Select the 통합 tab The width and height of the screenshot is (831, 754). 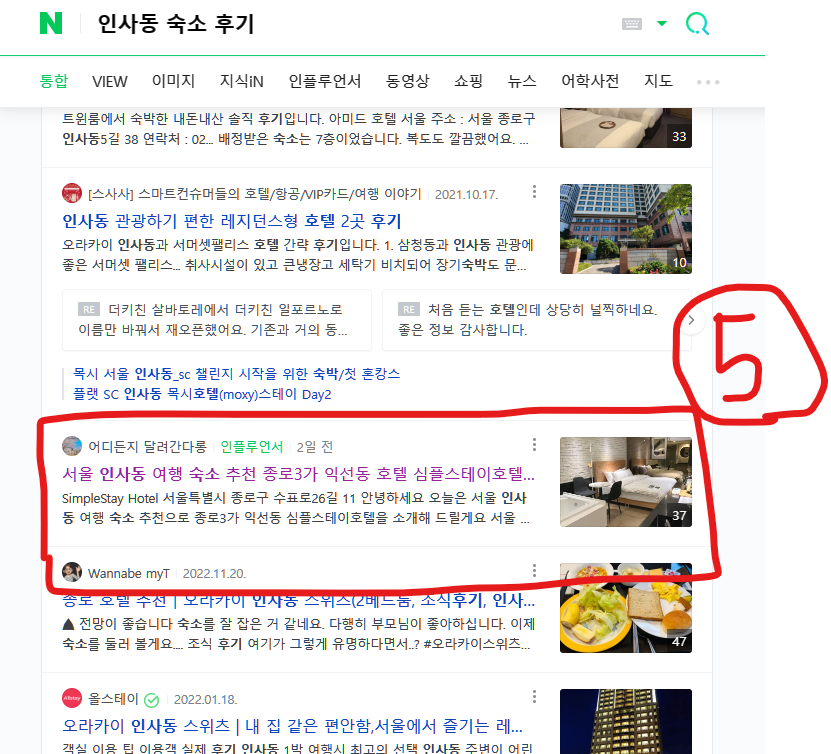pos(54,81)
